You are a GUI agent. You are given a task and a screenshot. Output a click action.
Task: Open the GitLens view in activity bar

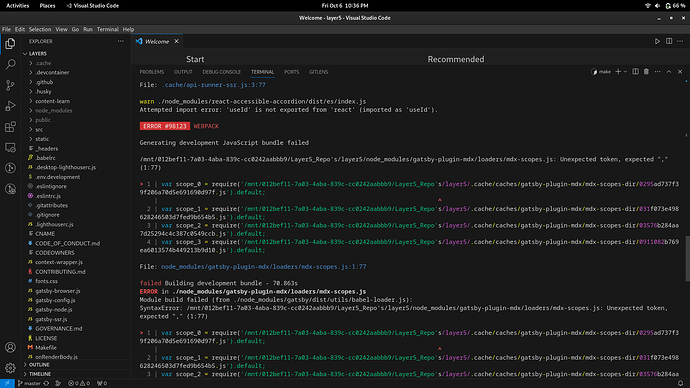(x=10, y=168)
